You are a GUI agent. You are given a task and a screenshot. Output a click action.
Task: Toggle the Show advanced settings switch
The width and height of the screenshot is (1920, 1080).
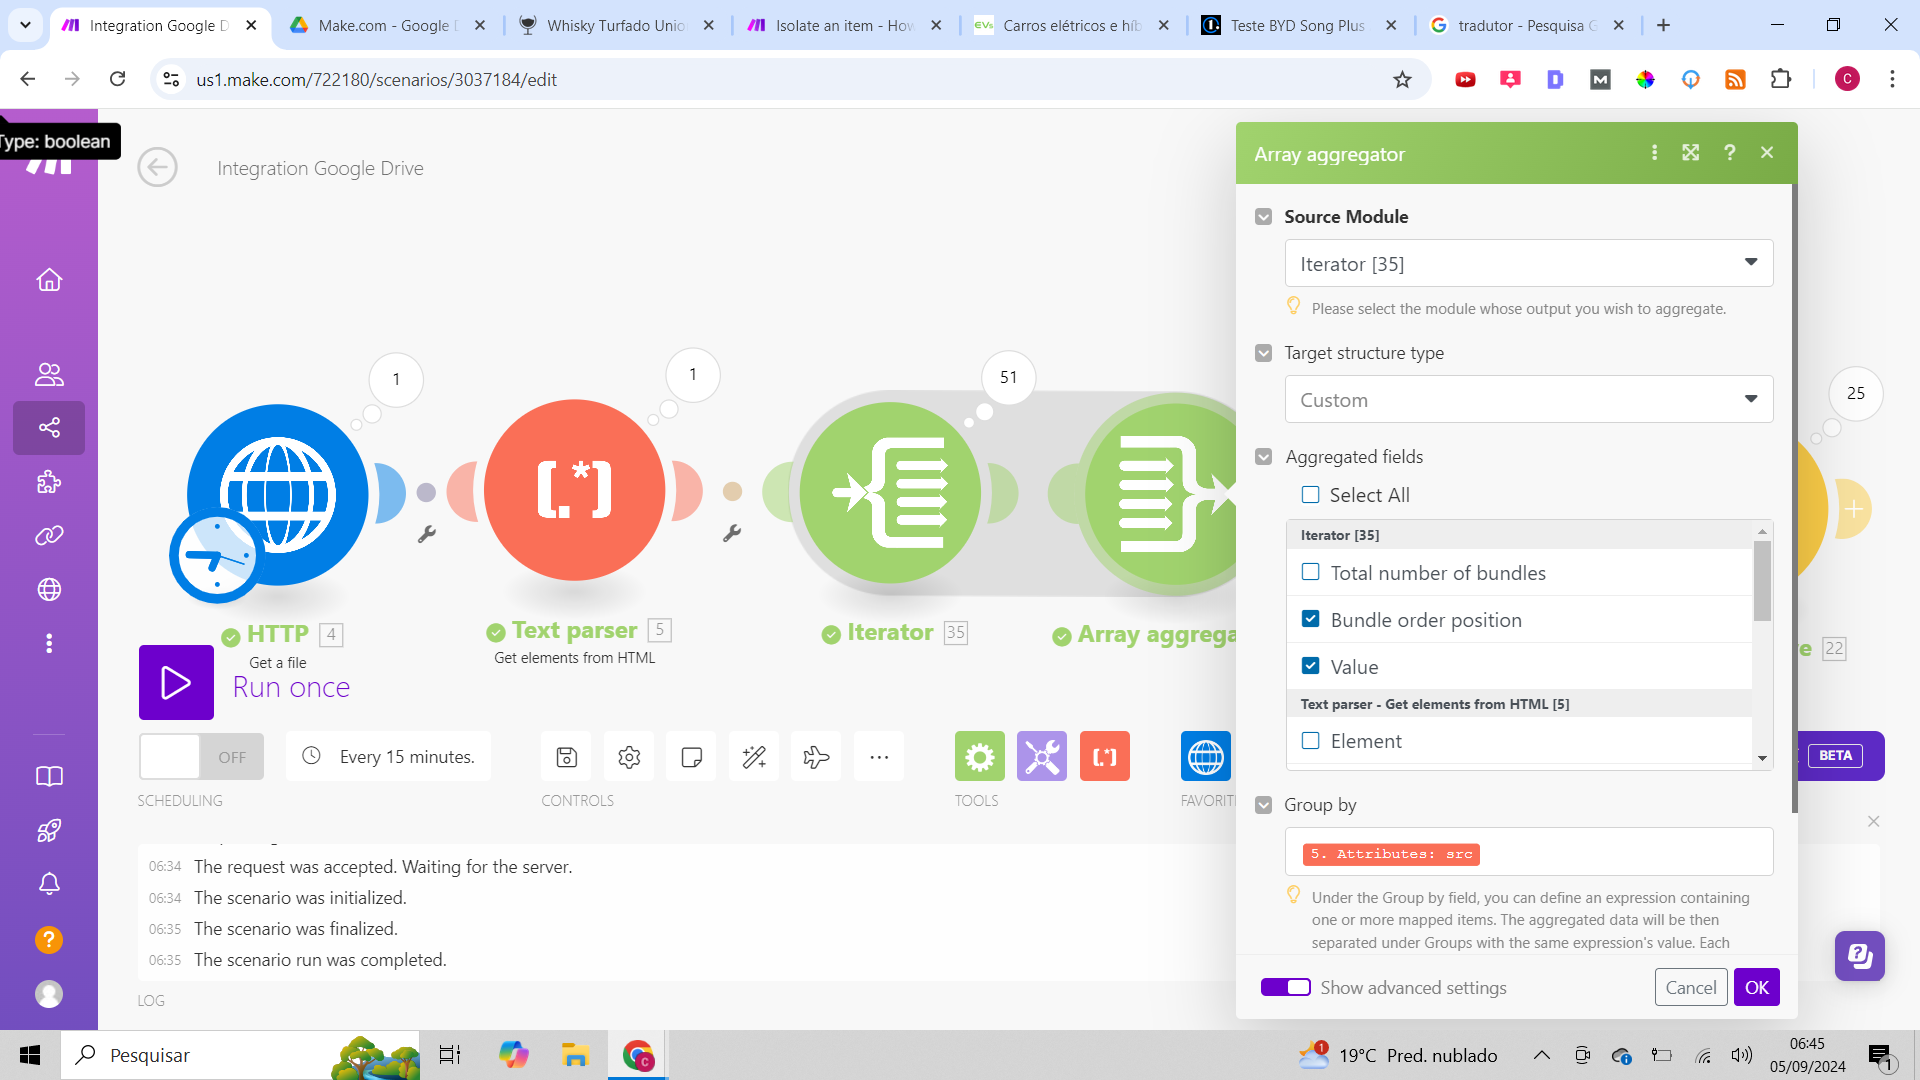coord(1285,987)
